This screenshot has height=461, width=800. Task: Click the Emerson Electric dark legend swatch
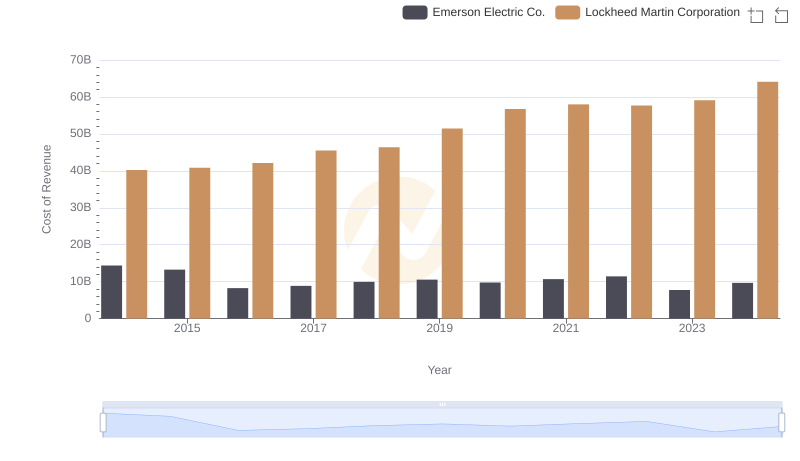(x=415, y=12)
